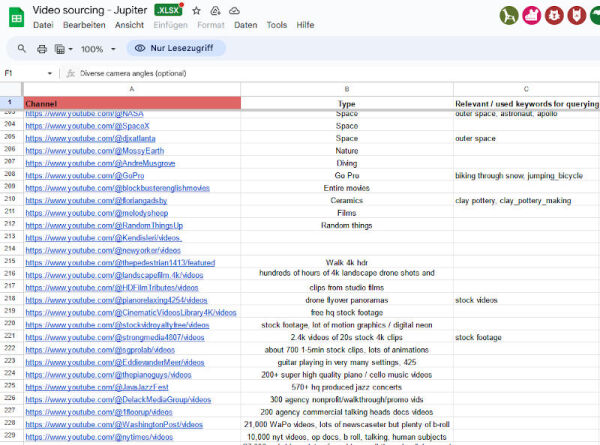
Task: Select the cell reading Ceramics
Action: (347, 200)
